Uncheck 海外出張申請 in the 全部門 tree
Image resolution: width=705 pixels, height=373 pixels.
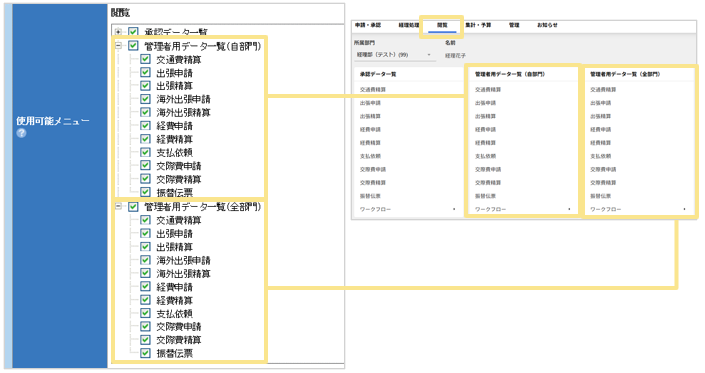coord(145,260)
